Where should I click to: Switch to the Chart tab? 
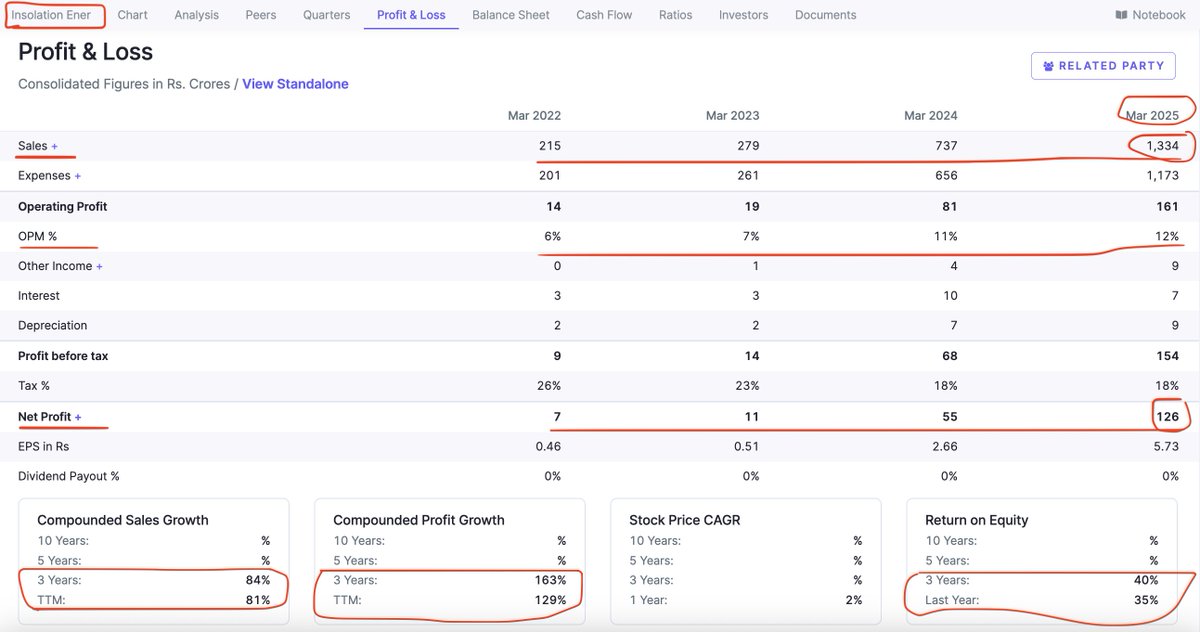tap(133, 15)
